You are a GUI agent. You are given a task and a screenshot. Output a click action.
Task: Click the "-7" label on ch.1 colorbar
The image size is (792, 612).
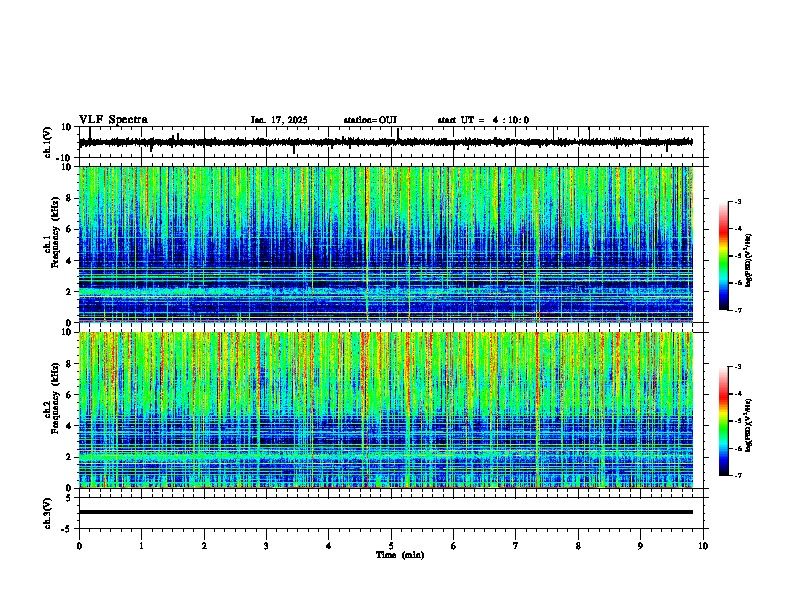click(738, 310)
